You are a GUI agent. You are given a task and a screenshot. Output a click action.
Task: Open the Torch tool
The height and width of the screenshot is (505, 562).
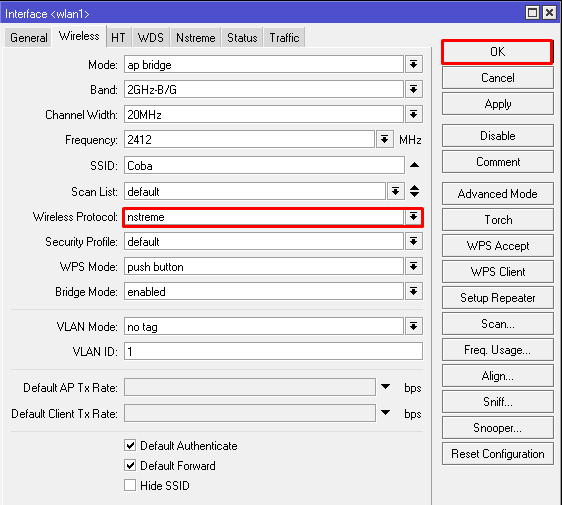tap(497, 220)
